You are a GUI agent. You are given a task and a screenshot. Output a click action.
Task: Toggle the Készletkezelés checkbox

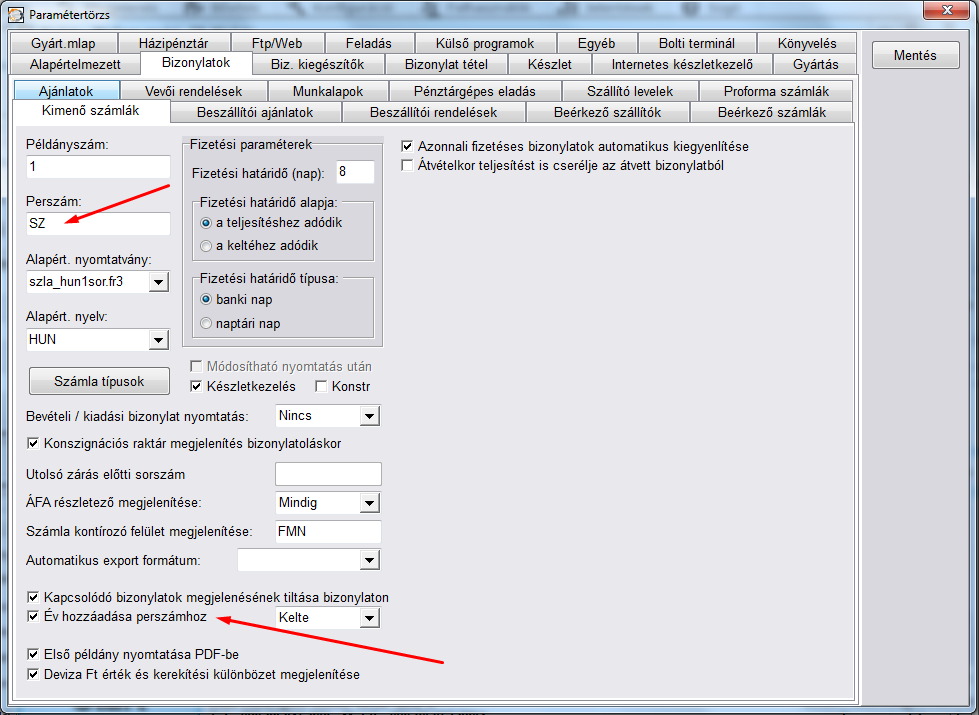197,386
